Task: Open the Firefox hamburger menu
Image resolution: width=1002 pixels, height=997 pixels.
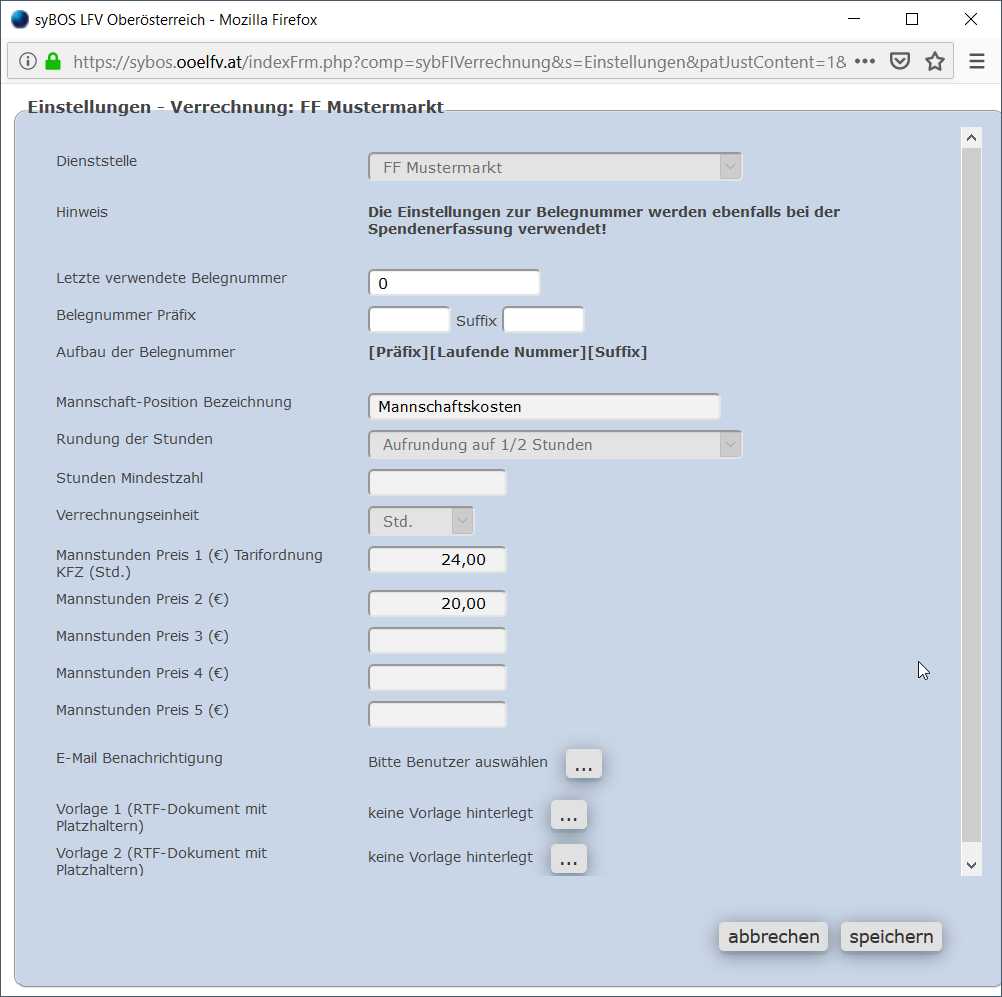Action: tap(977, 62)
